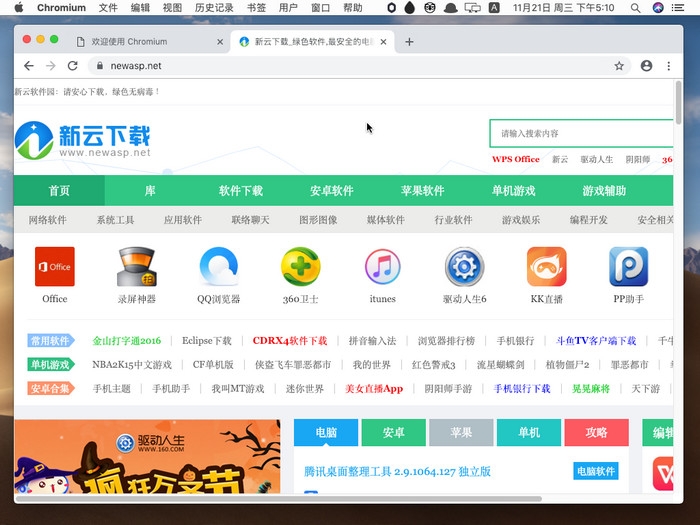
Task: Click the 驱动人生6 gear icon
Action: (464, 267)
